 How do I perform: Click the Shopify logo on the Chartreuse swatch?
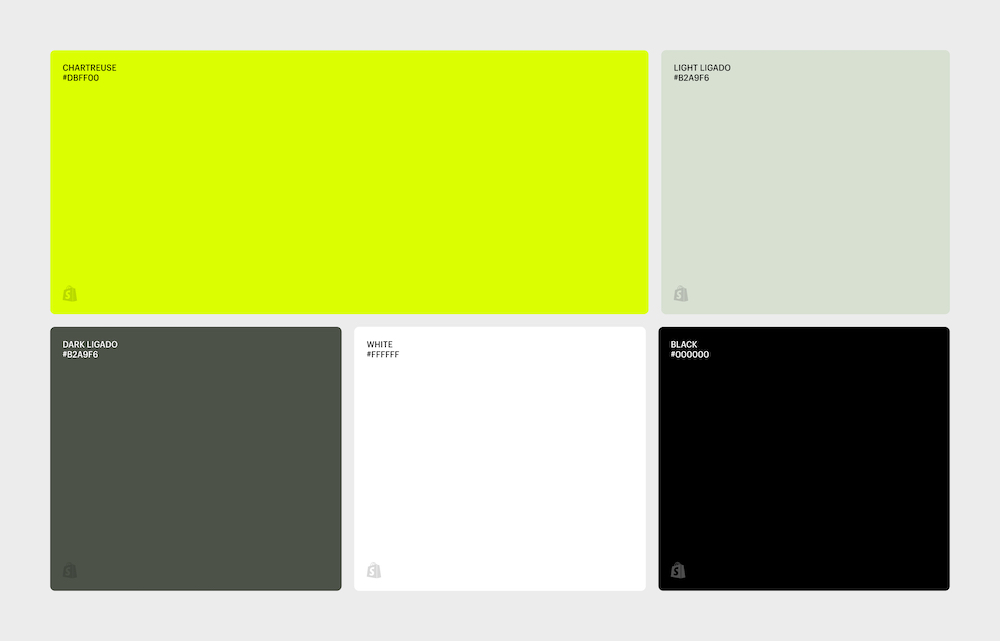[69, 293]
